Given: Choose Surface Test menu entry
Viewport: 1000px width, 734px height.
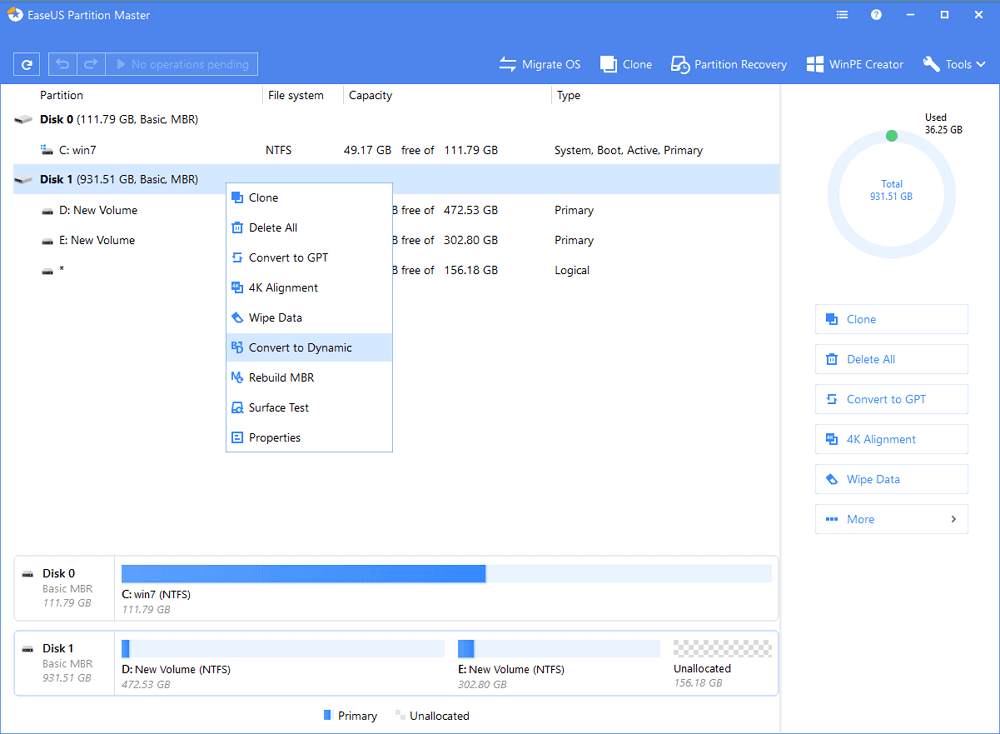Looking at the screenshot, I should [x=309, y=407].
